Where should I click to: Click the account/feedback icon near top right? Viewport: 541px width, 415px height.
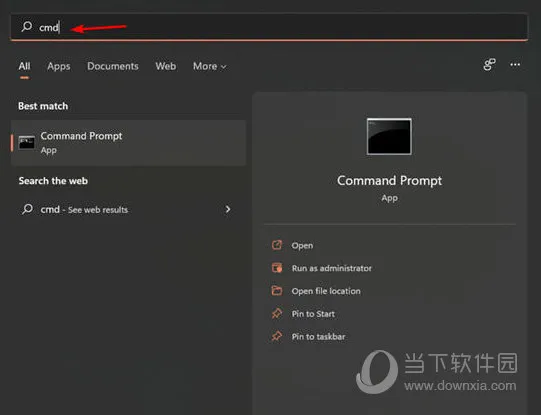(x=489, y=65)
